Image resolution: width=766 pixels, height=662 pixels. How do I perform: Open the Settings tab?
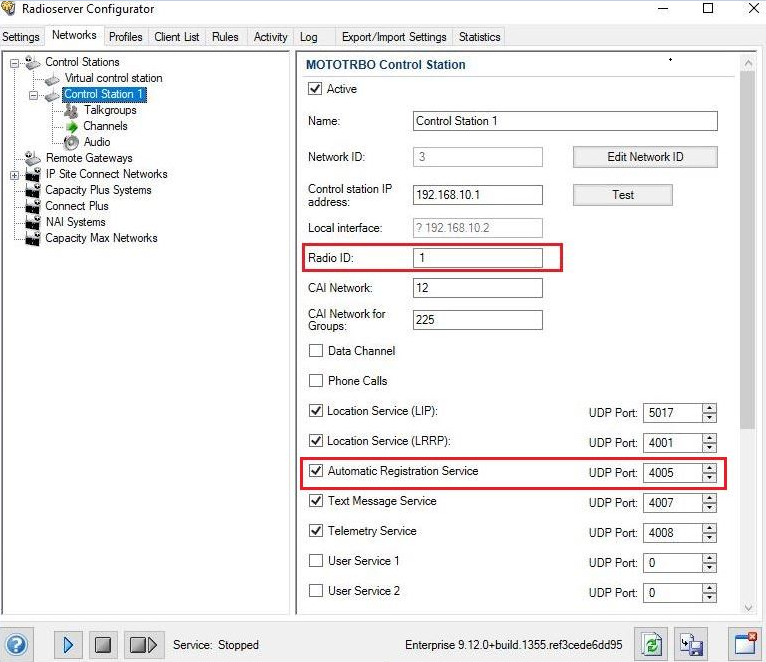[21, 37]
